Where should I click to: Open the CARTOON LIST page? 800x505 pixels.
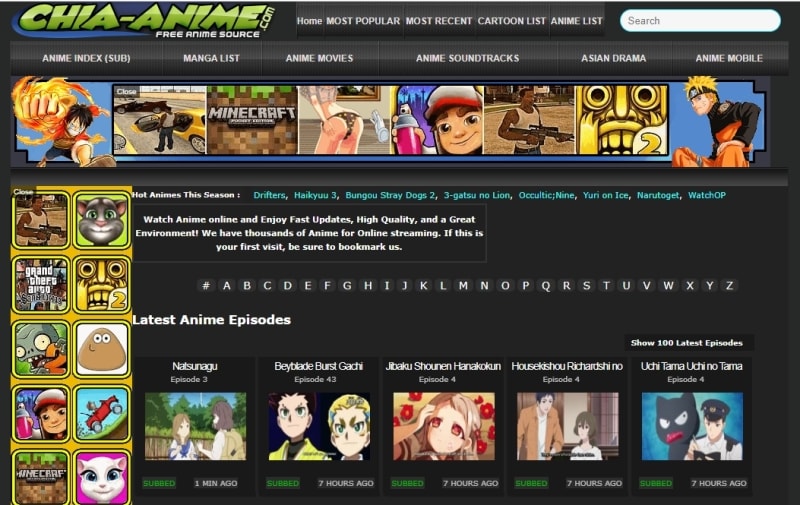click(x=511, y=21)
